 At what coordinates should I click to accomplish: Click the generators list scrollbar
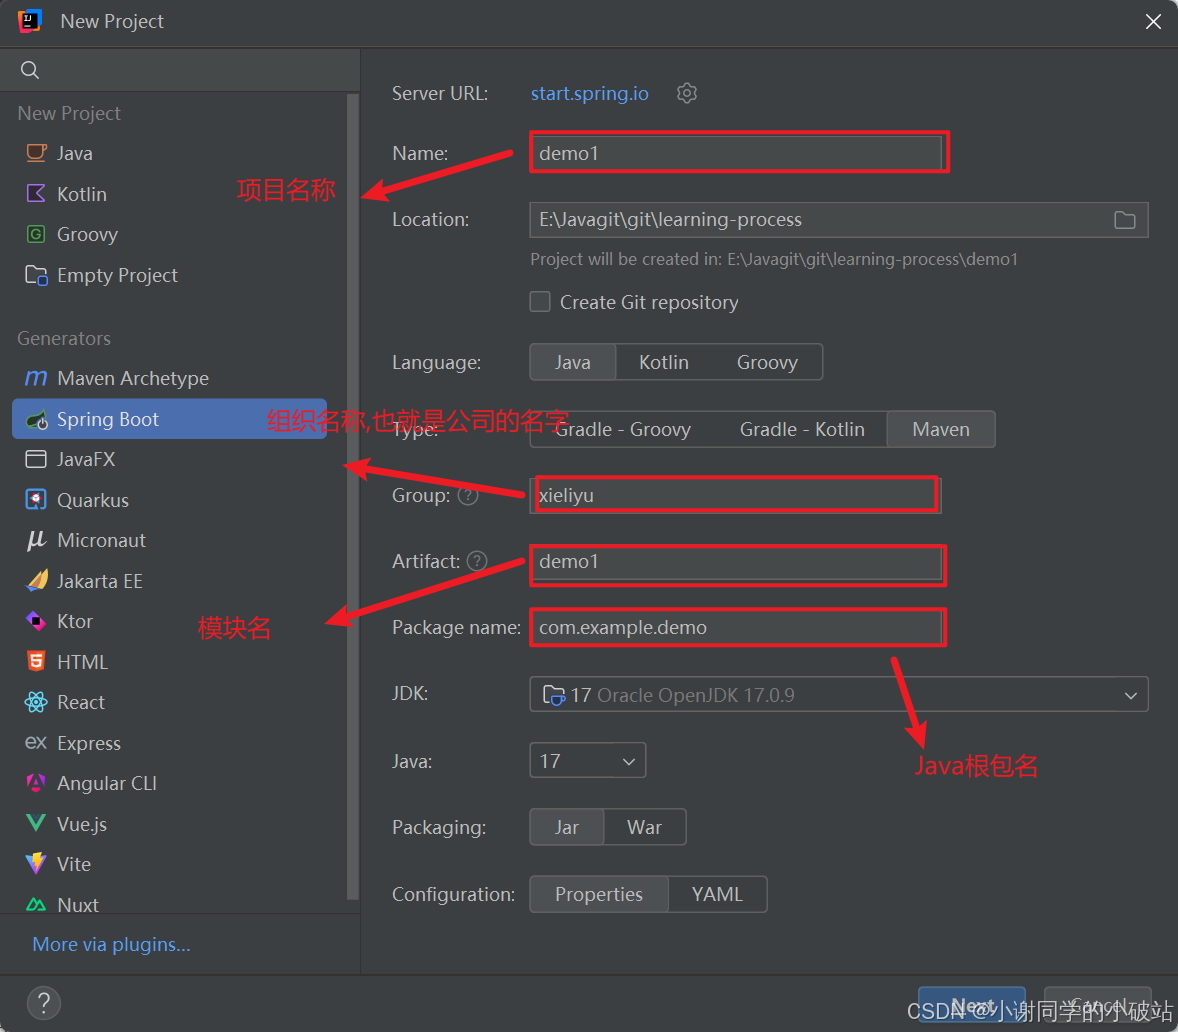(353, 496)
